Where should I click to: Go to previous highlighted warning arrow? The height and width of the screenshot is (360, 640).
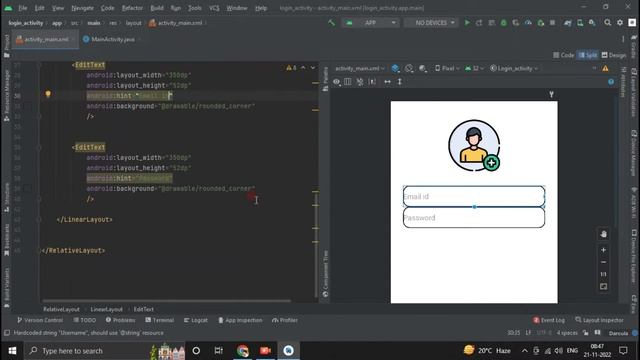pyautogui.click(x=303, y=68)
